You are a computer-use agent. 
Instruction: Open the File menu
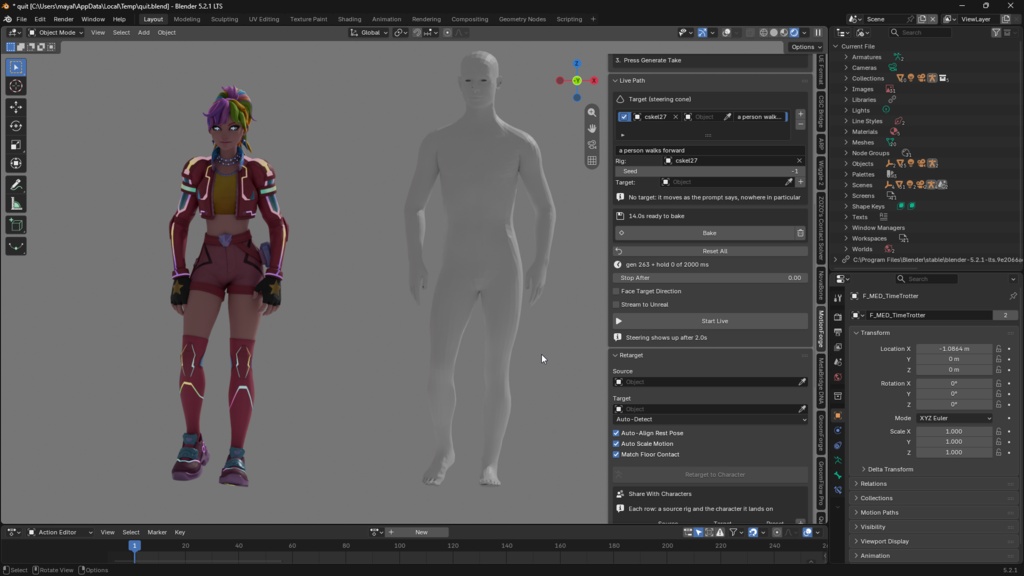pyautogui.click(x=22, y=19)
